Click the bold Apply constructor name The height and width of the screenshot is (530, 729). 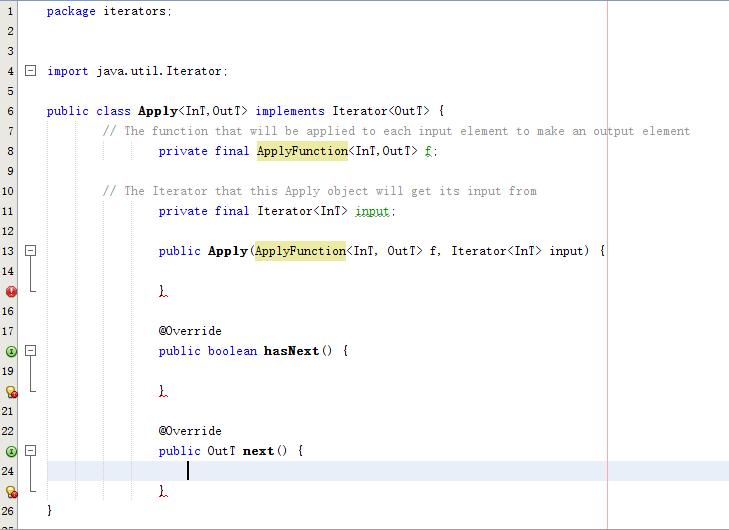click(227, 251)
